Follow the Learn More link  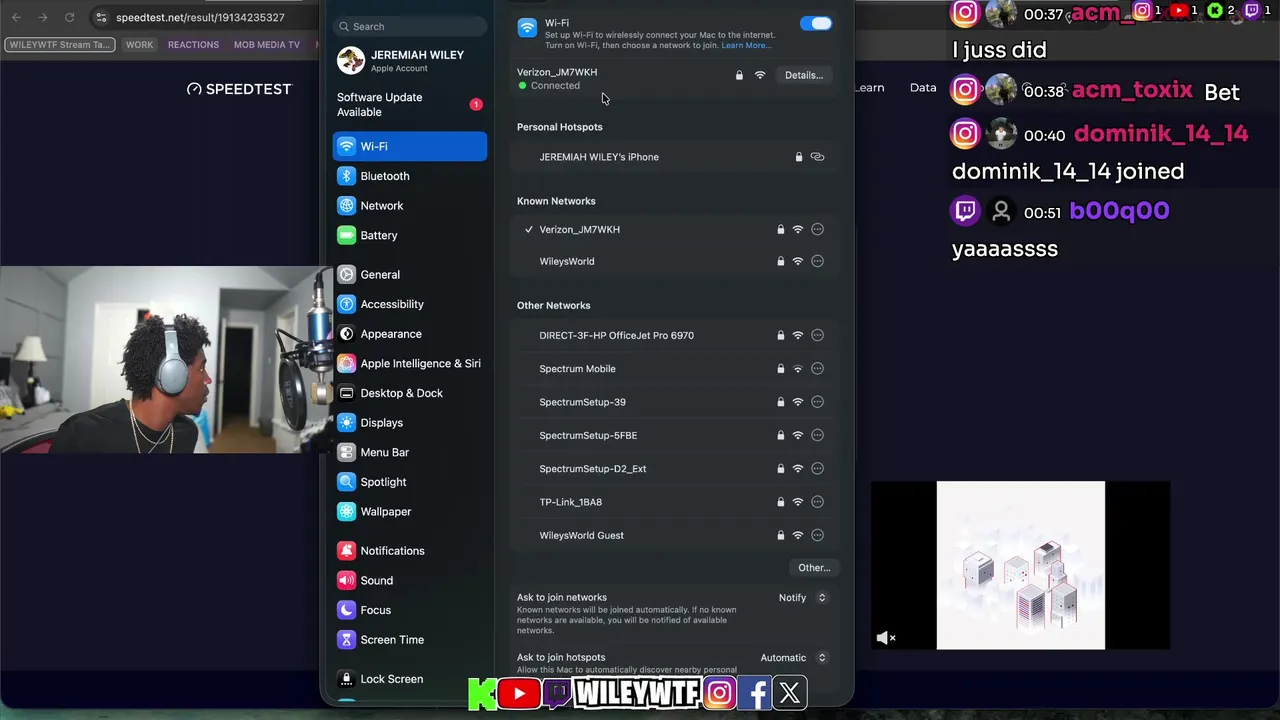click(746, 45)
